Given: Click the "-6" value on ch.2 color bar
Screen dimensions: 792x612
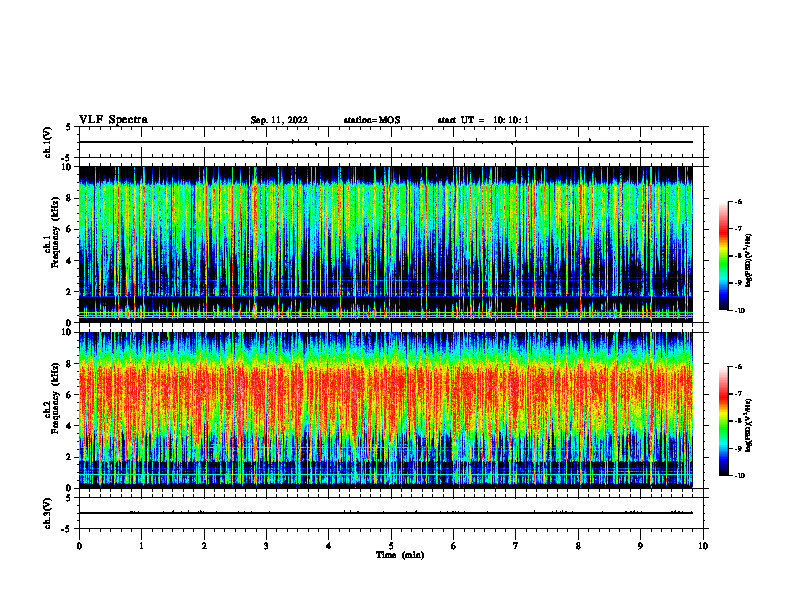Looking at the screenshot, I should point(738,367).
